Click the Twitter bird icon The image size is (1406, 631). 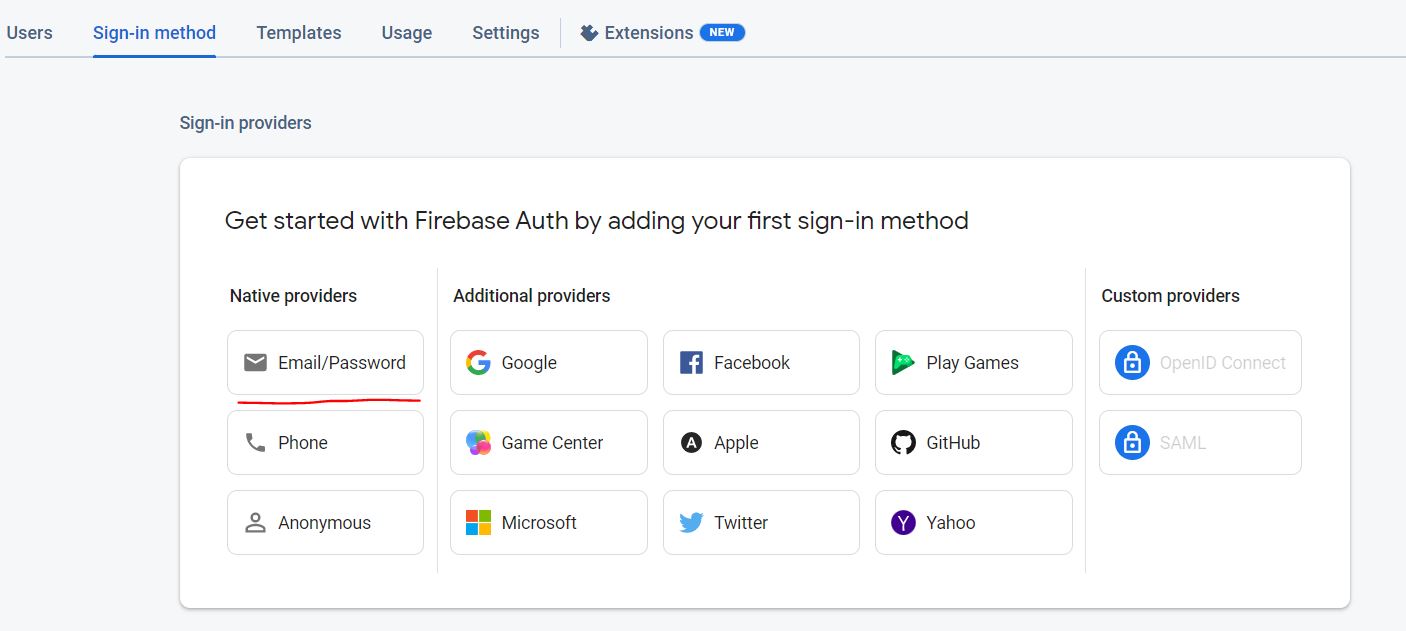(691, 522)
